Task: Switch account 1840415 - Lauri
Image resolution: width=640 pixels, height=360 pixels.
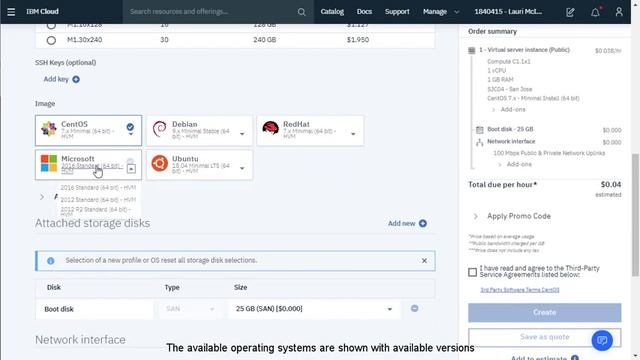Action: tap(508, 12)
